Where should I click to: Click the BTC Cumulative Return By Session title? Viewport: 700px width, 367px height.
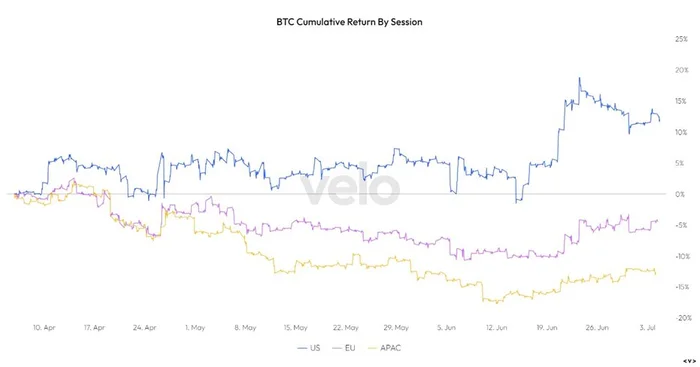point(350,22)
